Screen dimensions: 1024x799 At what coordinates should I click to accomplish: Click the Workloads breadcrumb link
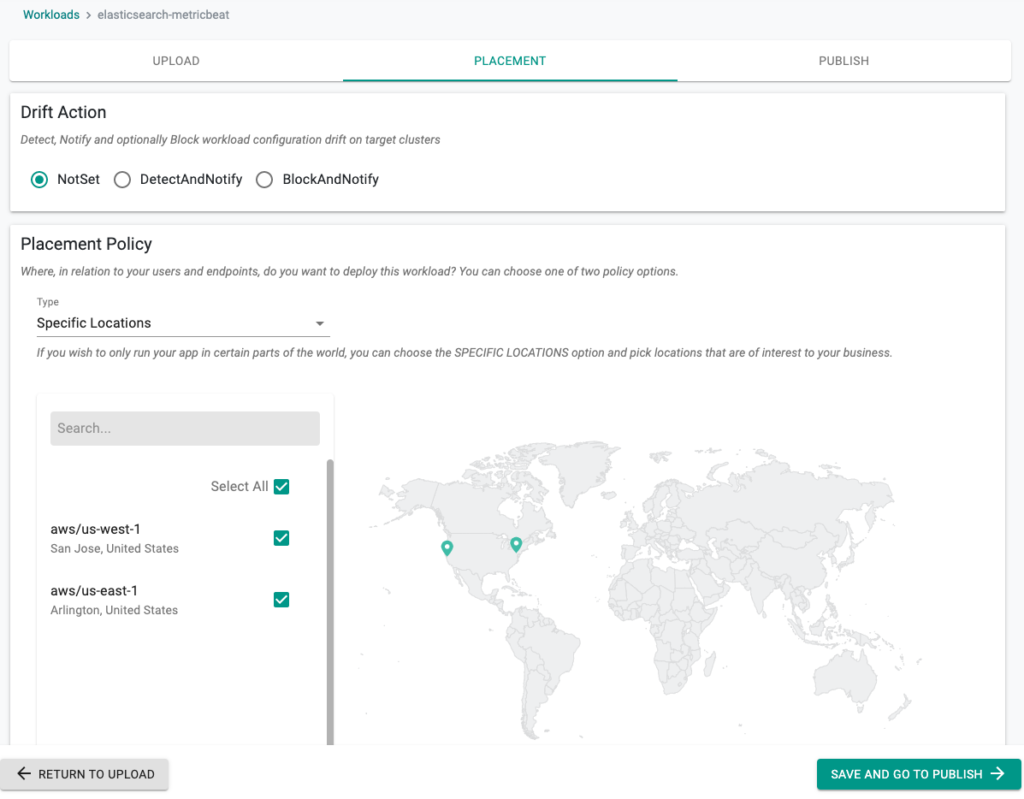51,15
